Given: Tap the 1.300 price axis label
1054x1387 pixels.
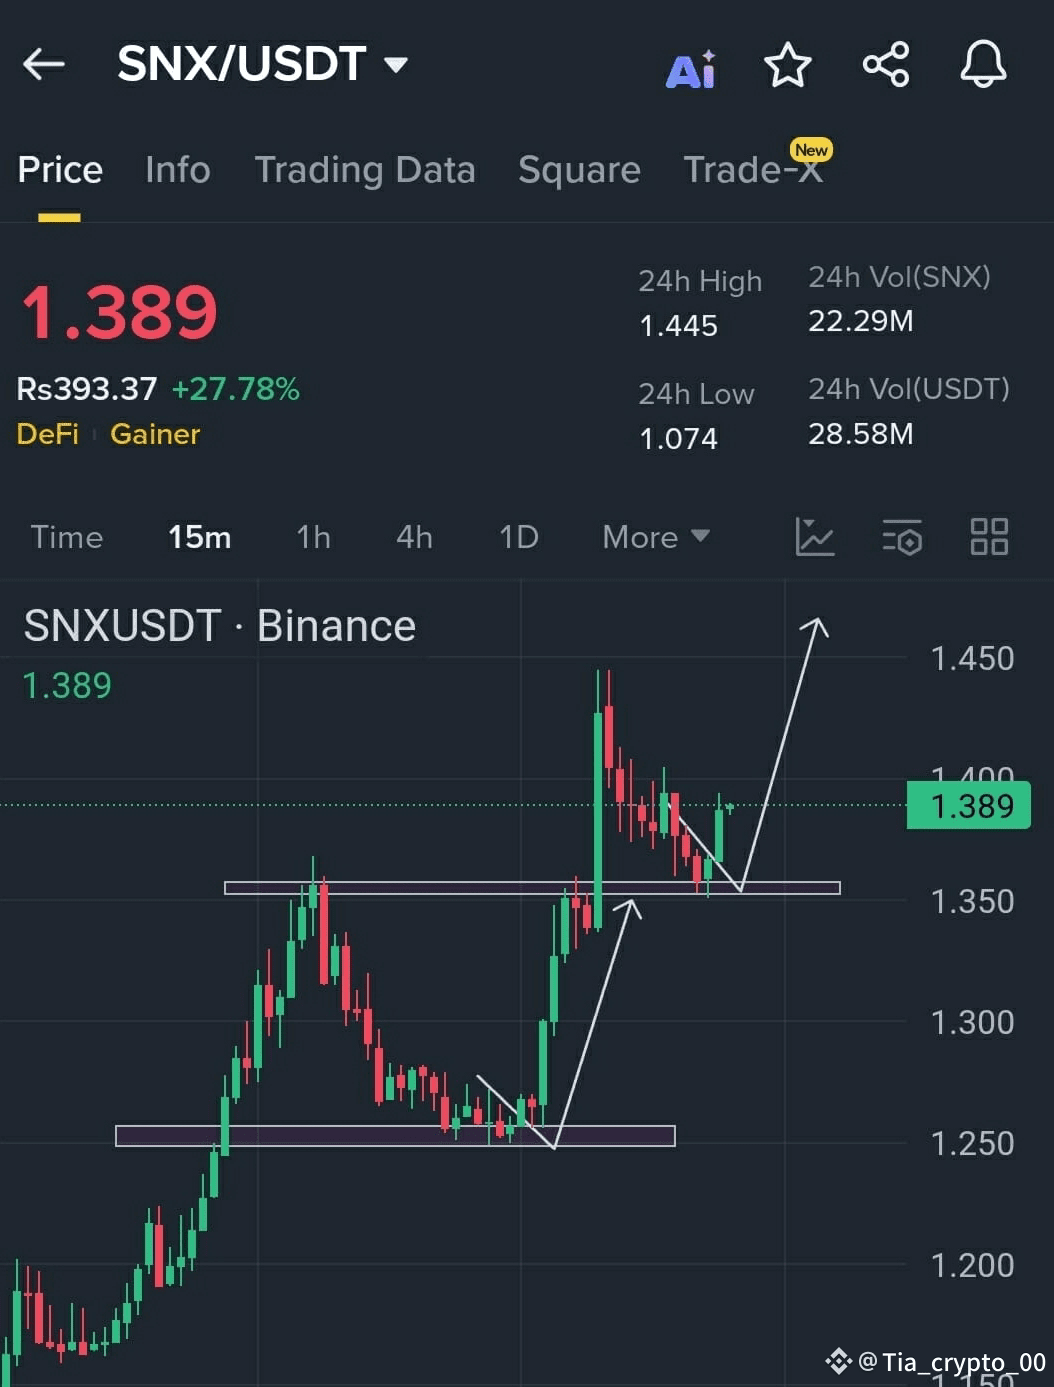Looking at the screenshot, I should tap(972, 1023).
